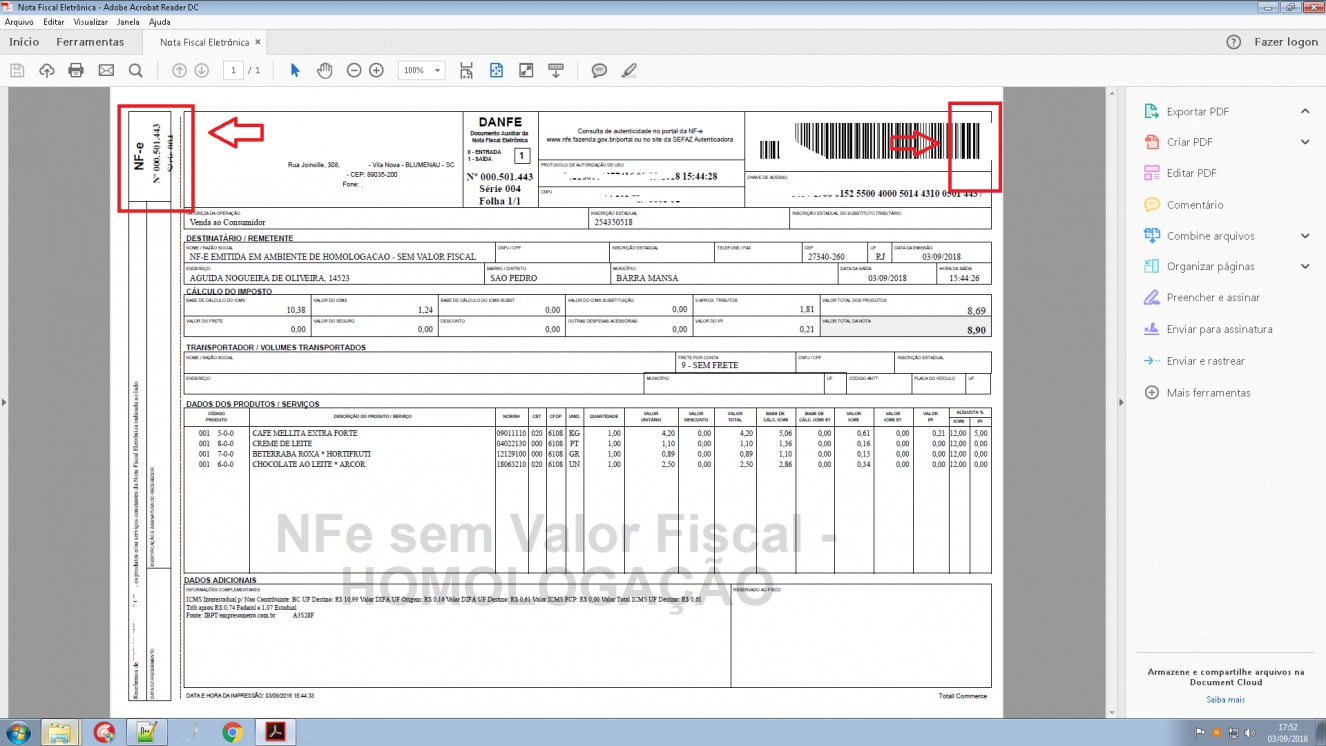Viewport: 1326px width, 746px height.
Task: Select the arrow selection tool
Action: pyautogui.click(x=295, y=70)
